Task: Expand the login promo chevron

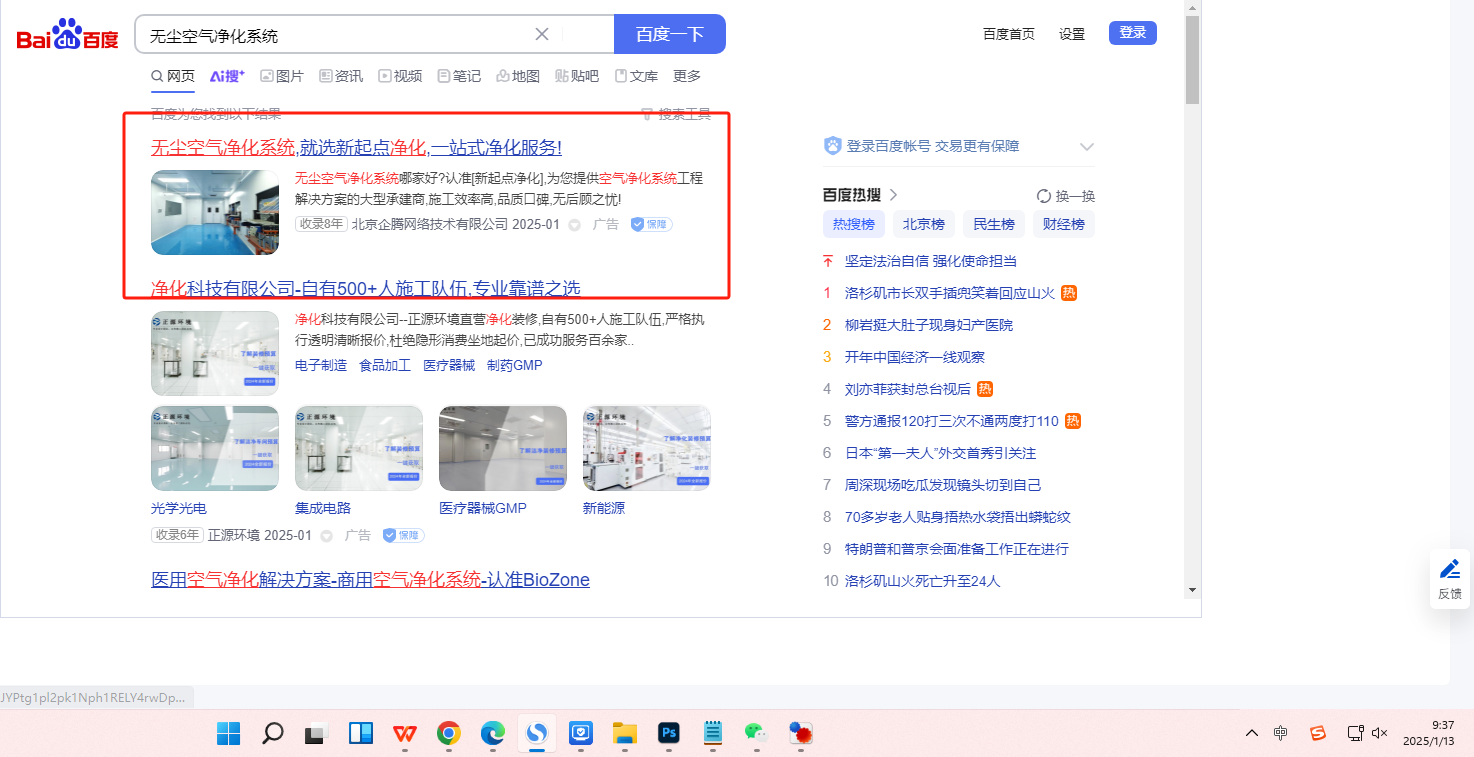Action: point(1087,147)
